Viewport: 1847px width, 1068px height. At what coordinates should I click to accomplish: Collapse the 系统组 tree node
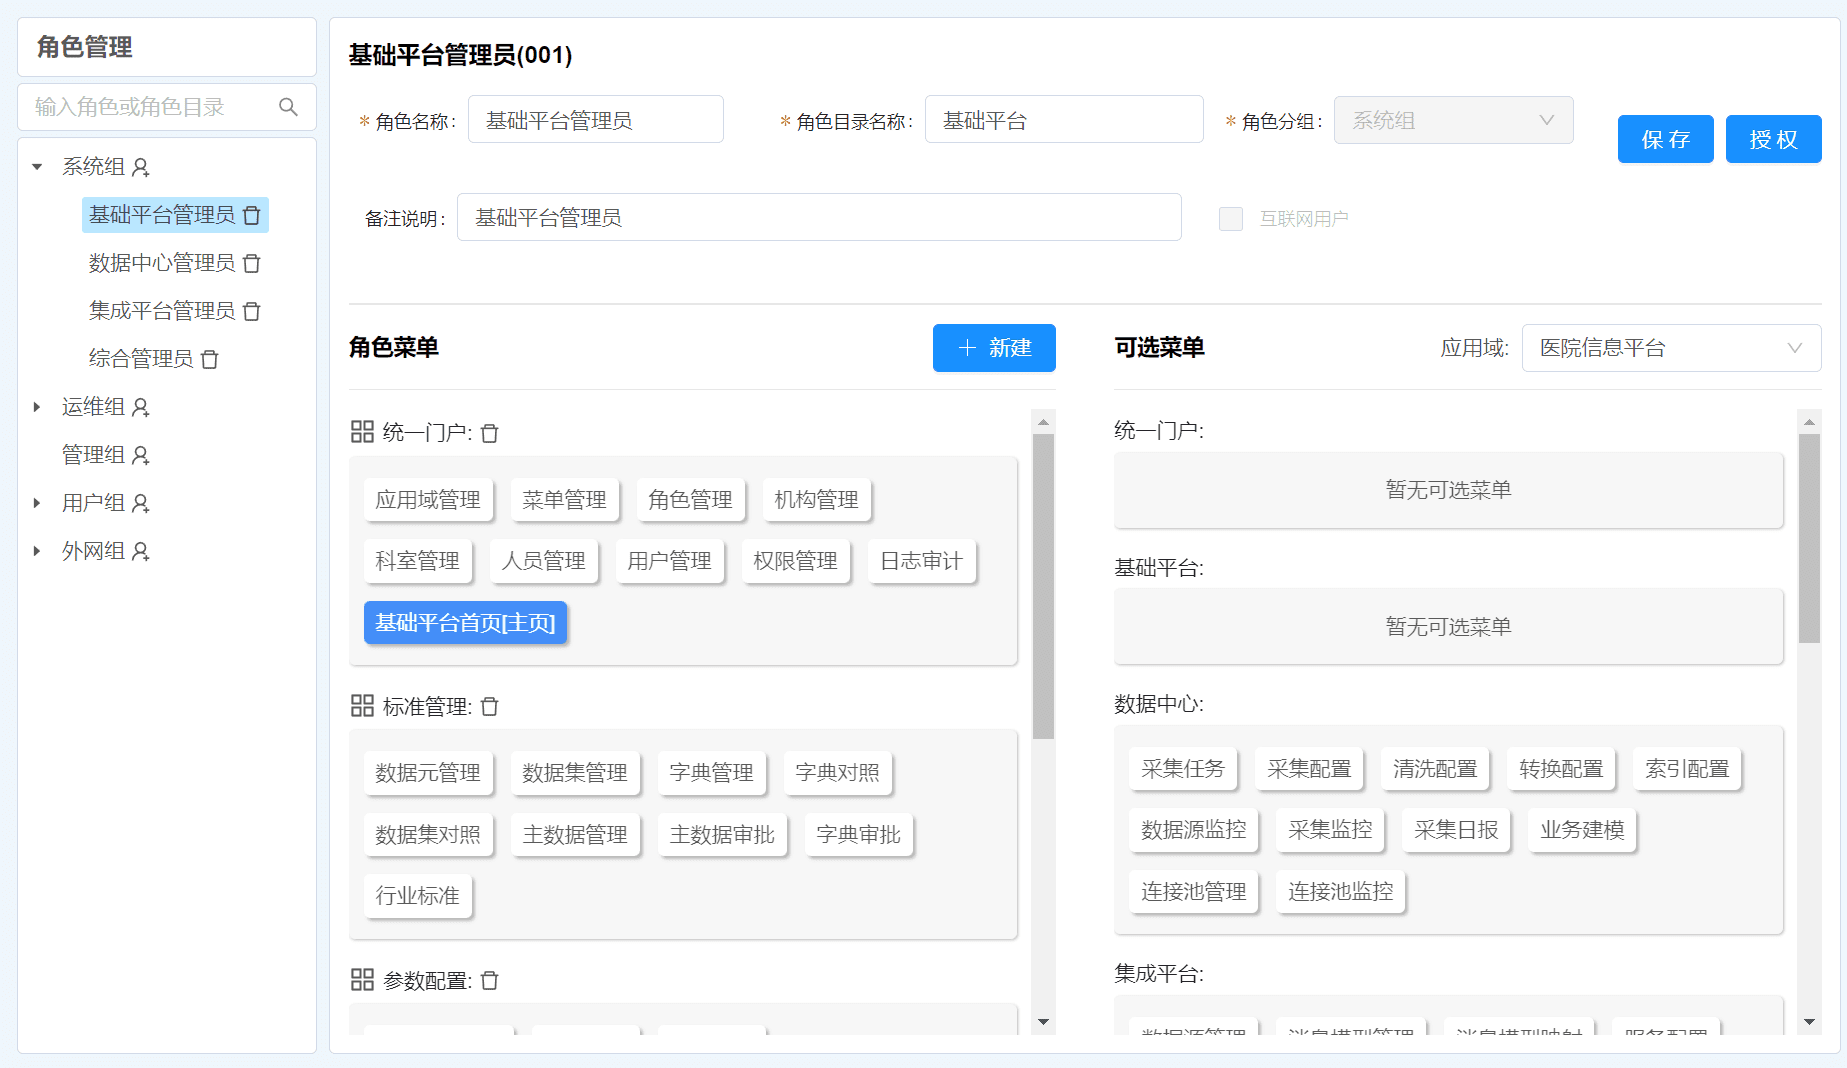37,167
